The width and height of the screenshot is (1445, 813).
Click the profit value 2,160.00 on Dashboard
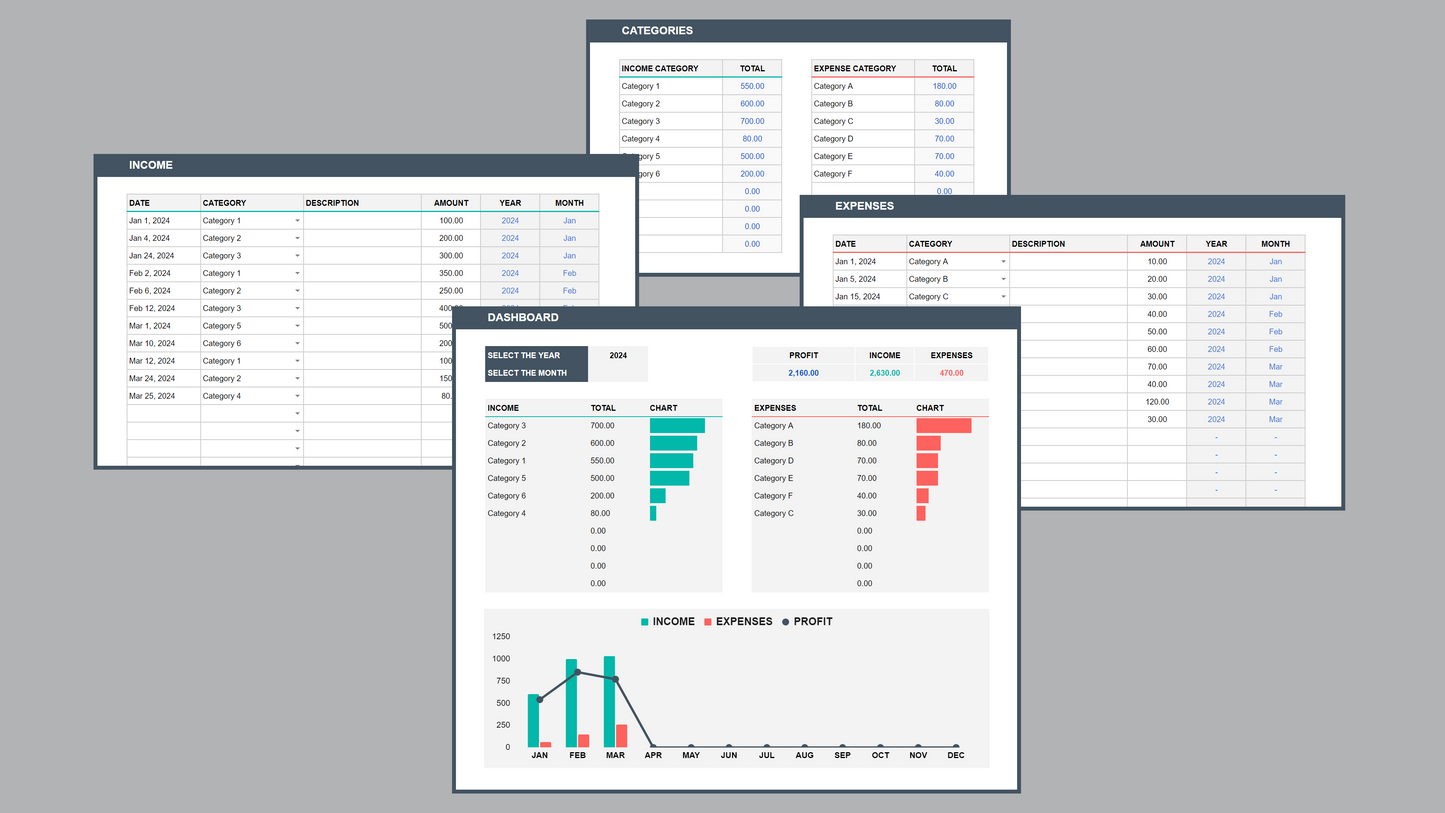(803, 373)
